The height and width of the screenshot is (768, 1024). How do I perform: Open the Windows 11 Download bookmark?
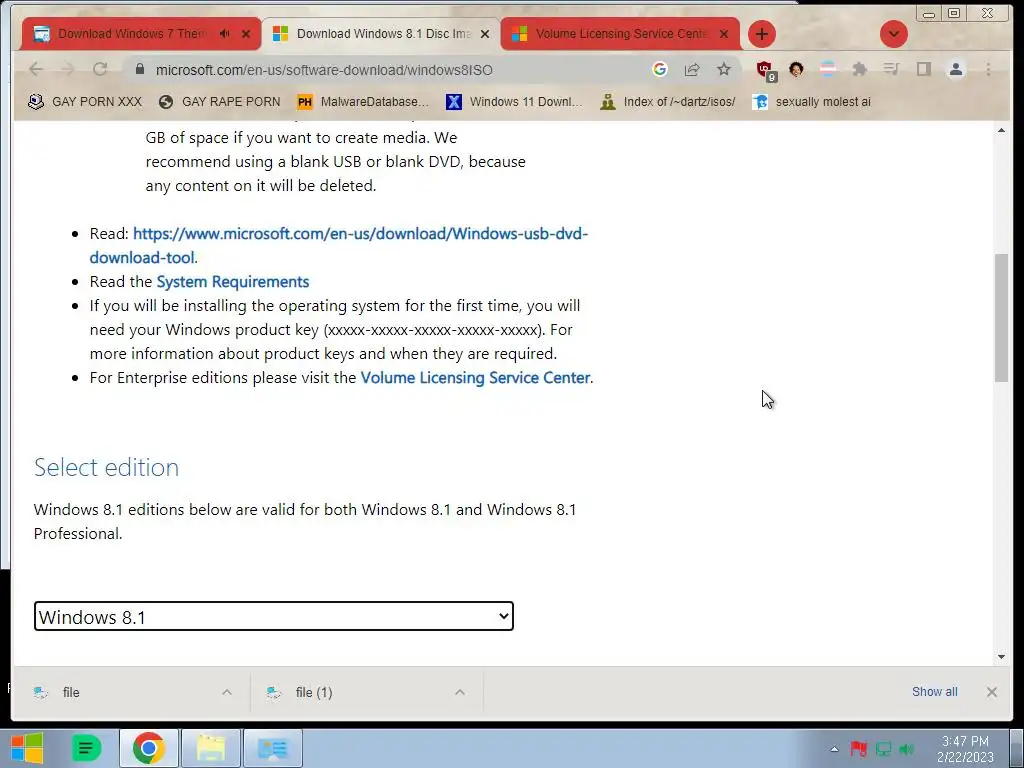[x=514, y=102]
